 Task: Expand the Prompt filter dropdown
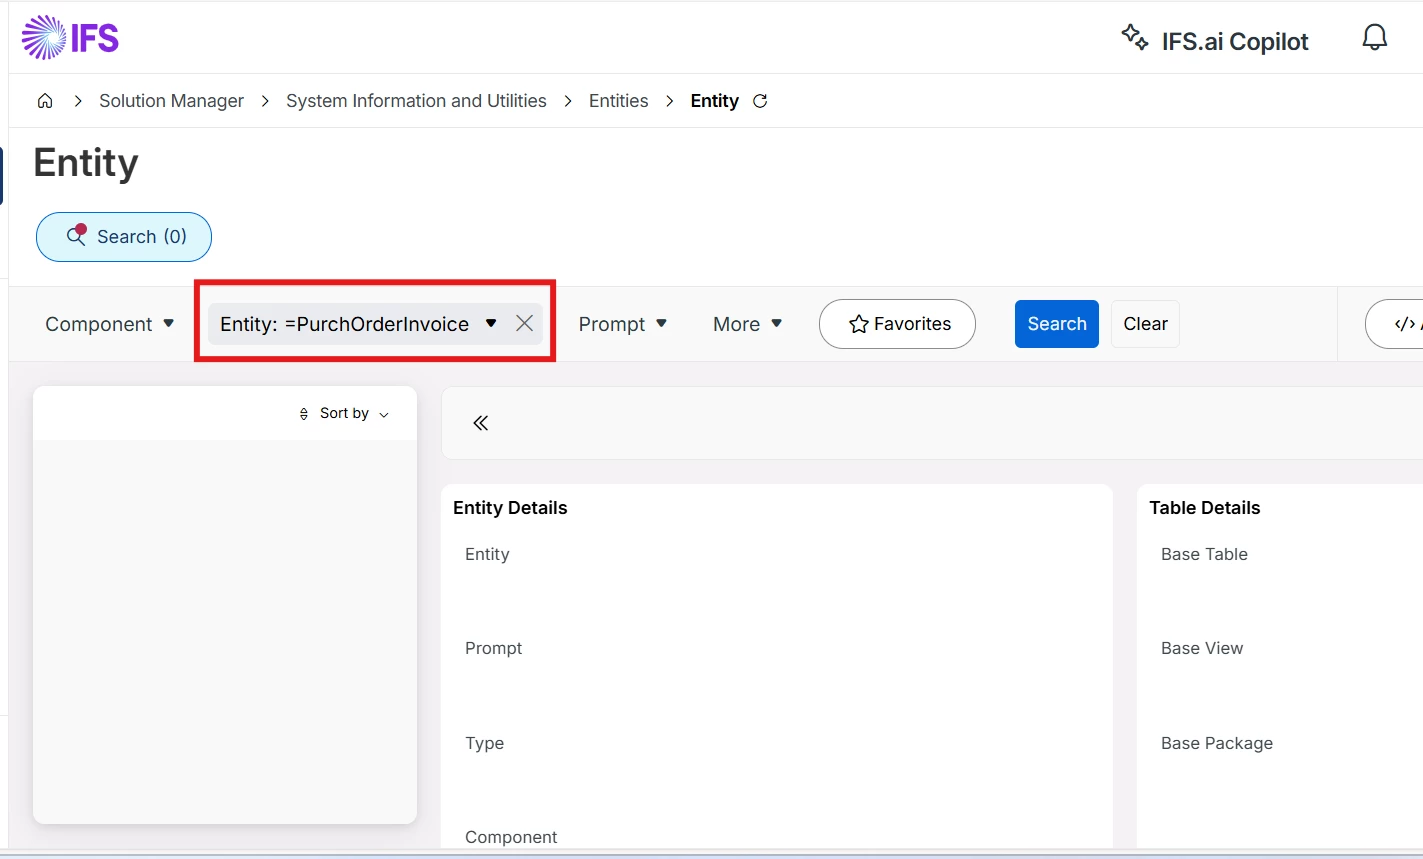tap(623, 324)
